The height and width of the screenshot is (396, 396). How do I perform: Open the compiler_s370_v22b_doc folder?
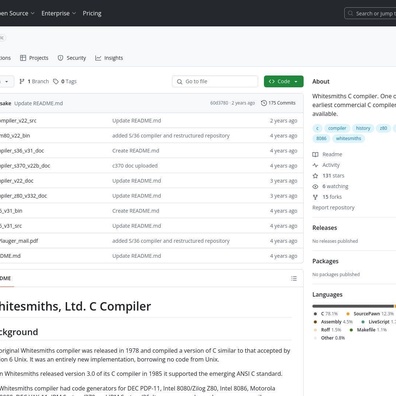(25, 166)
